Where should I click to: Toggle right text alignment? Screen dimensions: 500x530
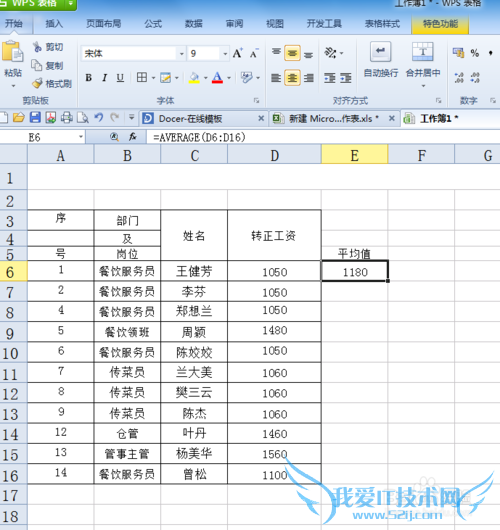[308, 78]
